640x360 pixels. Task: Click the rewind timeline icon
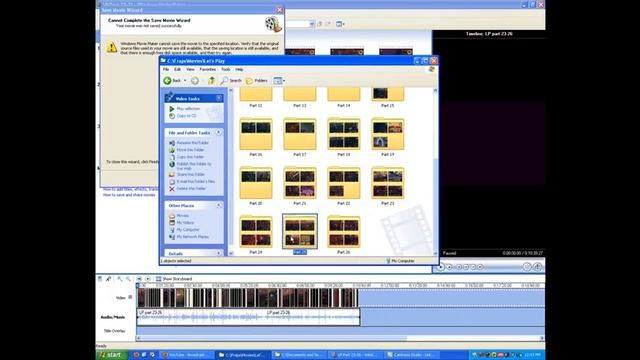tap(139, 279)
